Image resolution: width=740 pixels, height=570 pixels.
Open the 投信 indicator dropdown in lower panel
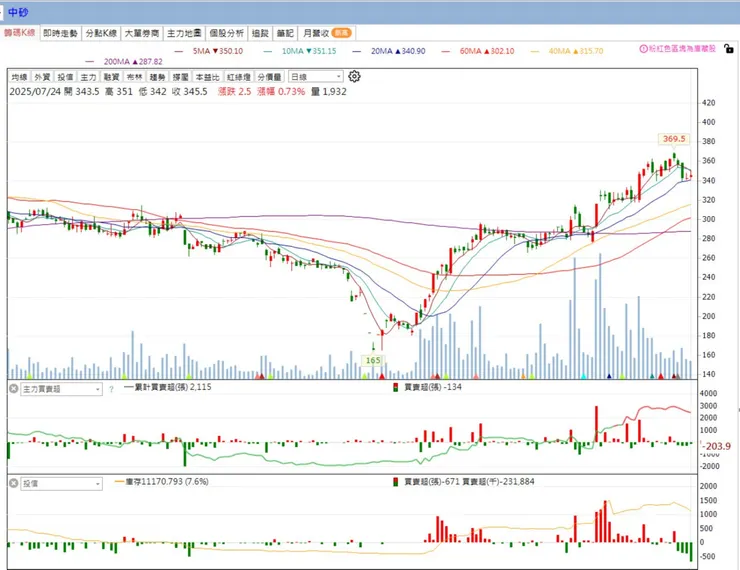pyautogui.click(x=61, y=484)
